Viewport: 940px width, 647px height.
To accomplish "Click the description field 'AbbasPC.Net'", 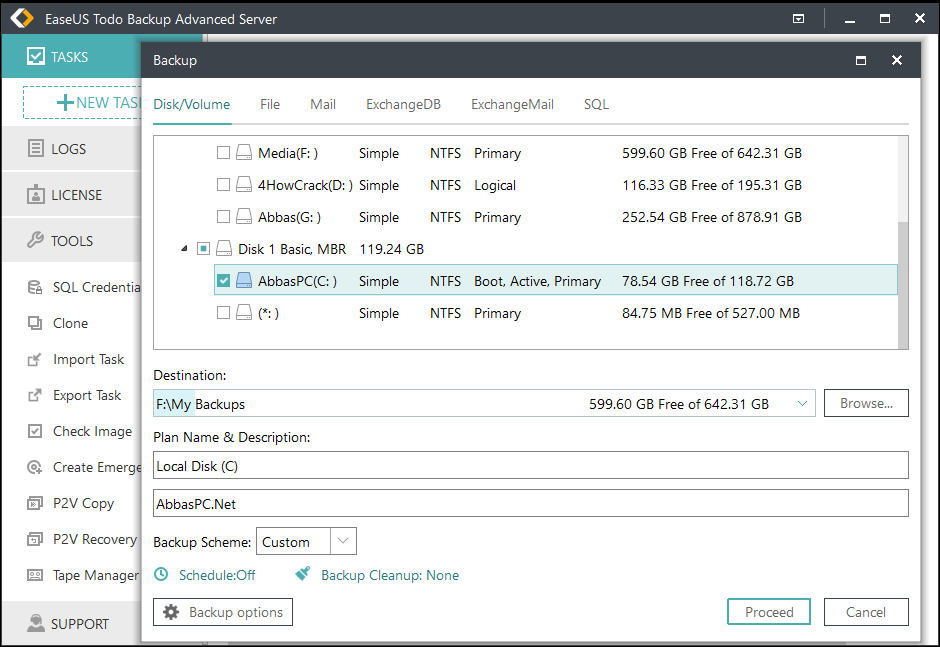I will (531, 503).
